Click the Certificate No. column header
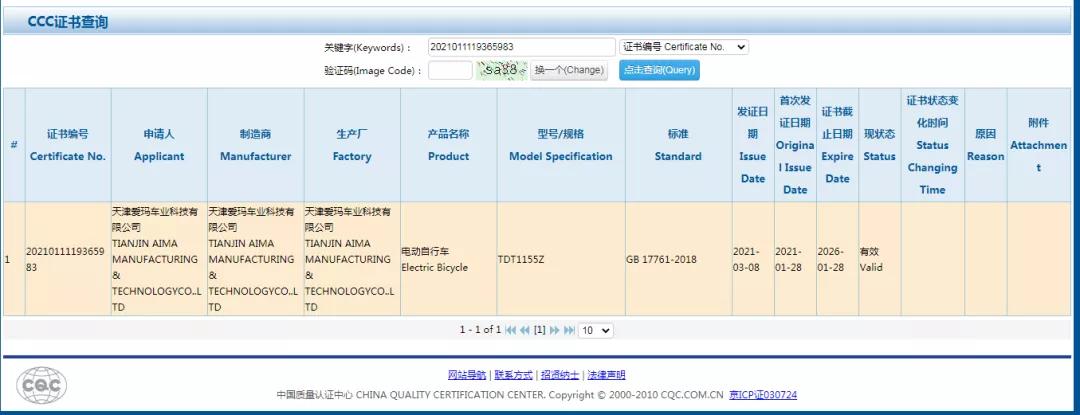 point(68,145)
